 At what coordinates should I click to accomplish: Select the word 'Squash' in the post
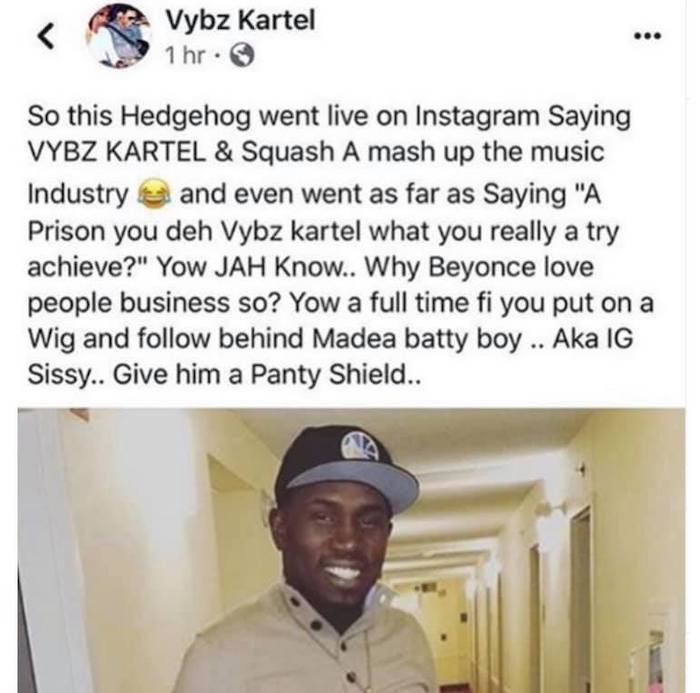click(x=288, y=153)
